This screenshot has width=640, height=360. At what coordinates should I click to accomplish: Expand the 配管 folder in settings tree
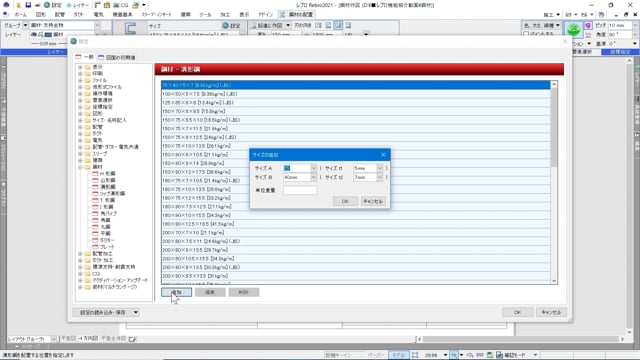[x=80, y=127]
